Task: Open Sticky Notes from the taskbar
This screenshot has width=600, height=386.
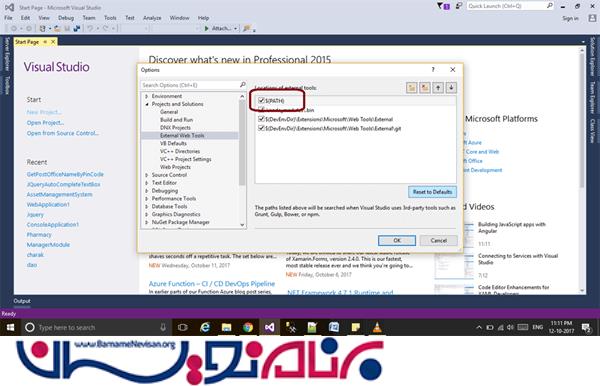Action: [355, 327]
